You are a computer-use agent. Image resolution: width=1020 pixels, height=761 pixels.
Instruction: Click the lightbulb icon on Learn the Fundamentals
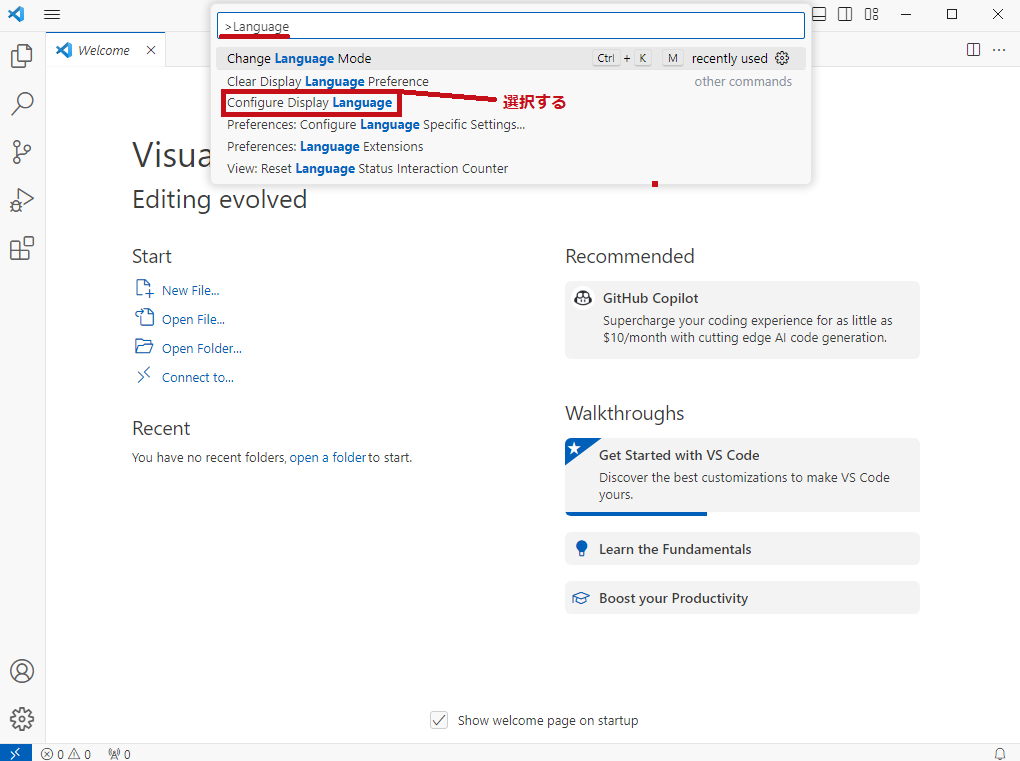(x=582, y=548)
